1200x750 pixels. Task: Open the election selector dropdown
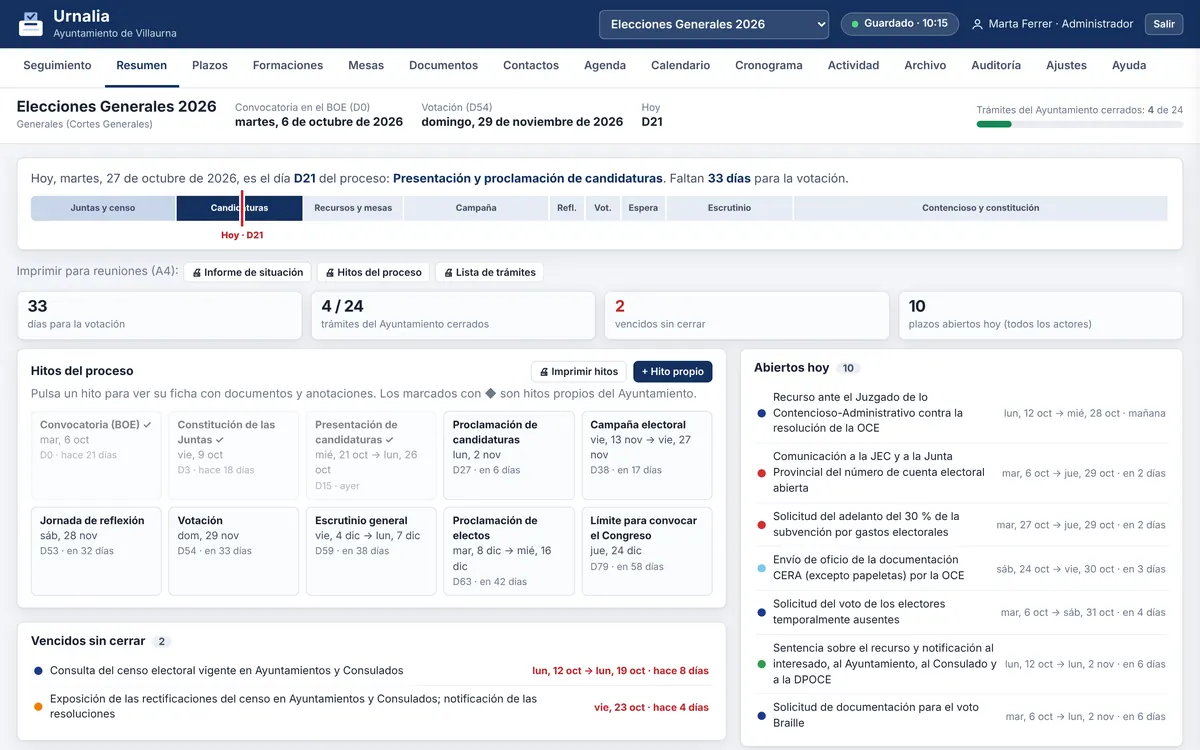click(714, 24)
